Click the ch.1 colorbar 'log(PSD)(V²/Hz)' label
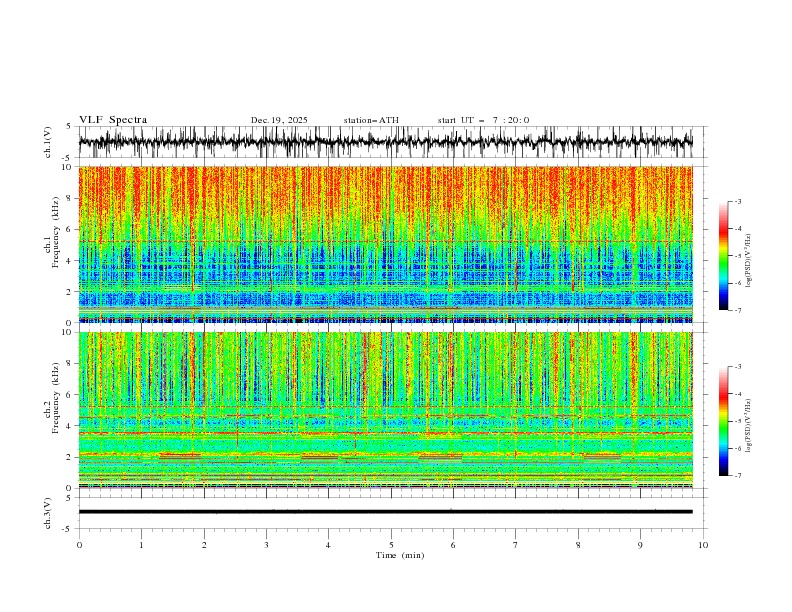The width and height of the screenshot is (792, 612). pos(749,261)
